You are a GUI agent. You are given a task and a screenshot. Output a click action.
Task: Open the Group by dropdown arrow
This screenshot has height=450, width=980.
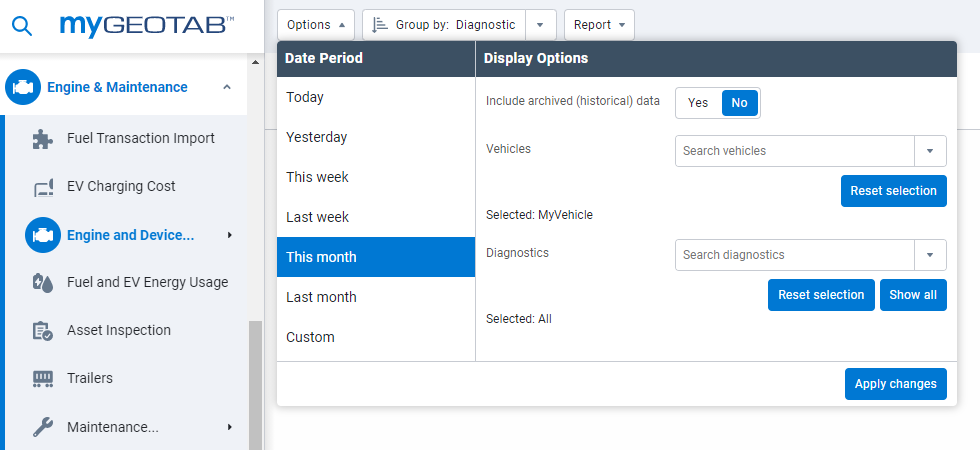541,25
